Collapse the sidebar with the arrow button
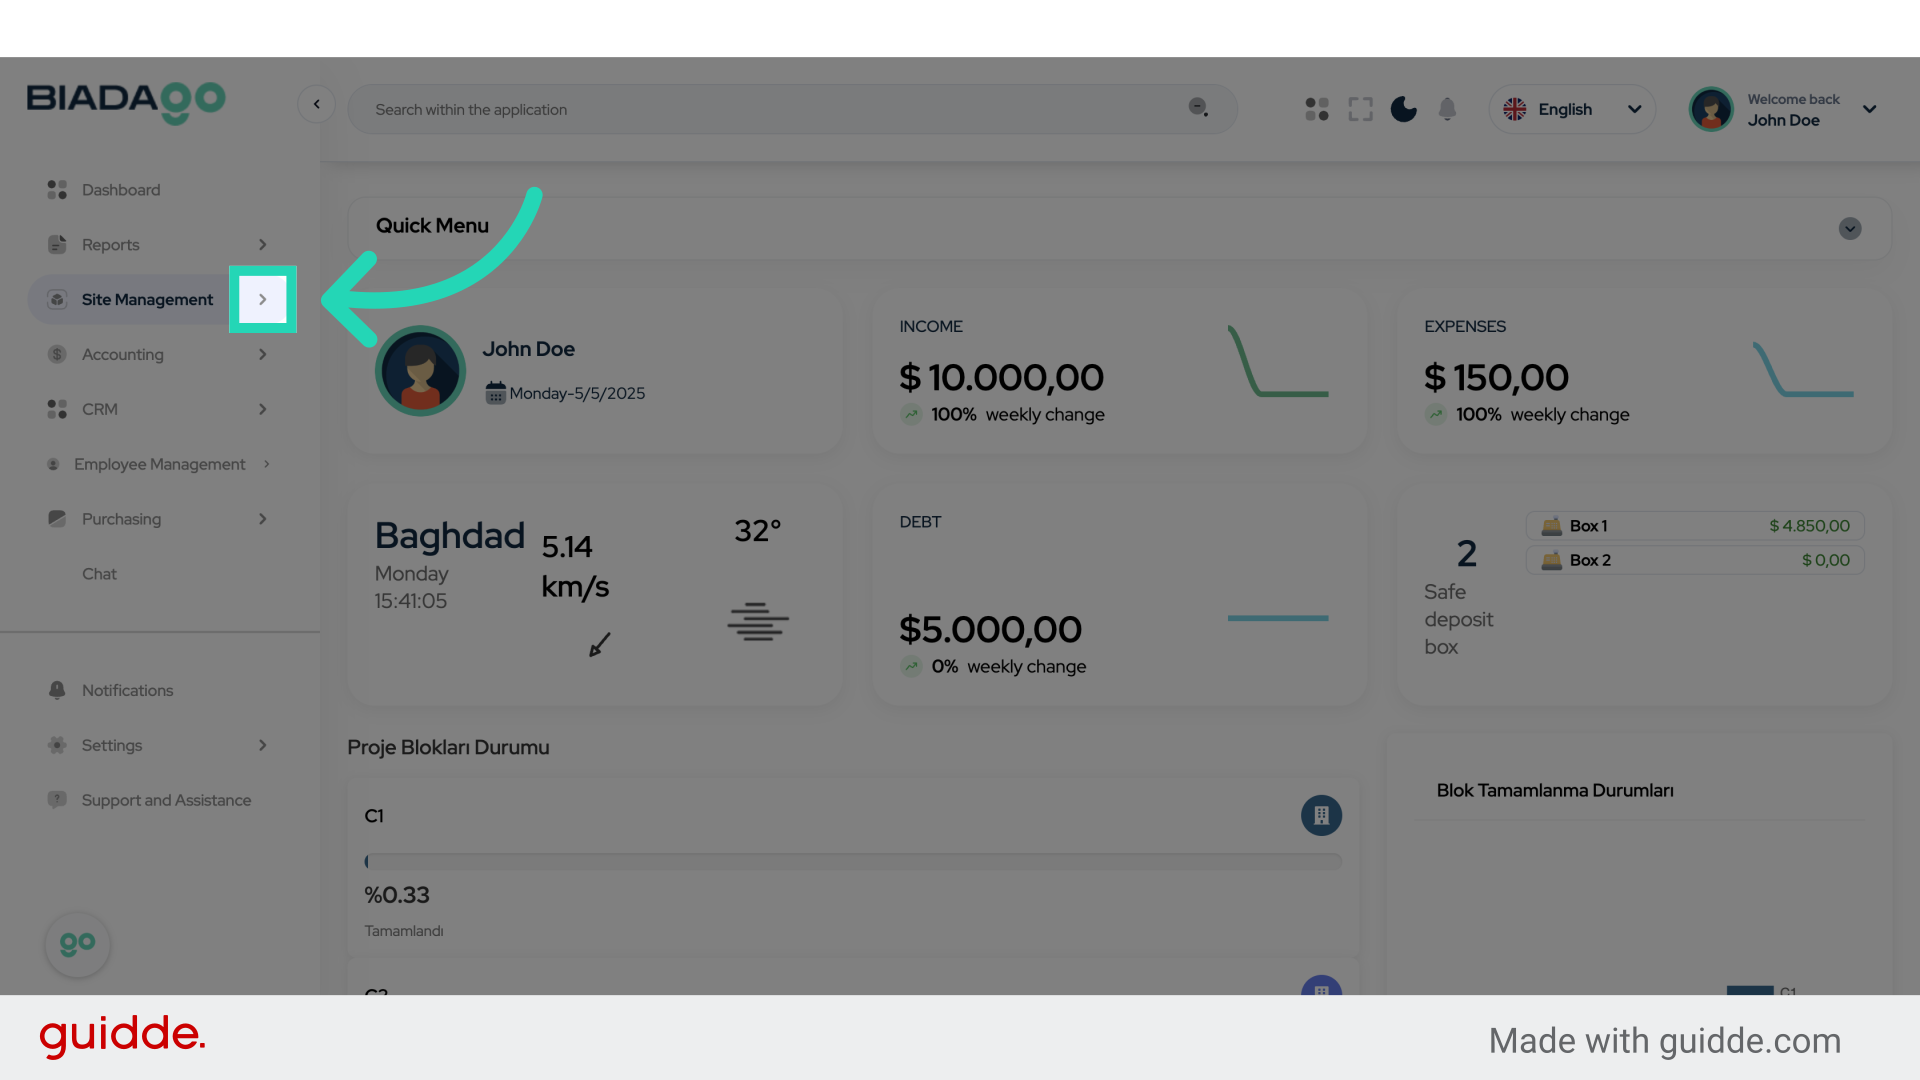 tap(316, 104)
